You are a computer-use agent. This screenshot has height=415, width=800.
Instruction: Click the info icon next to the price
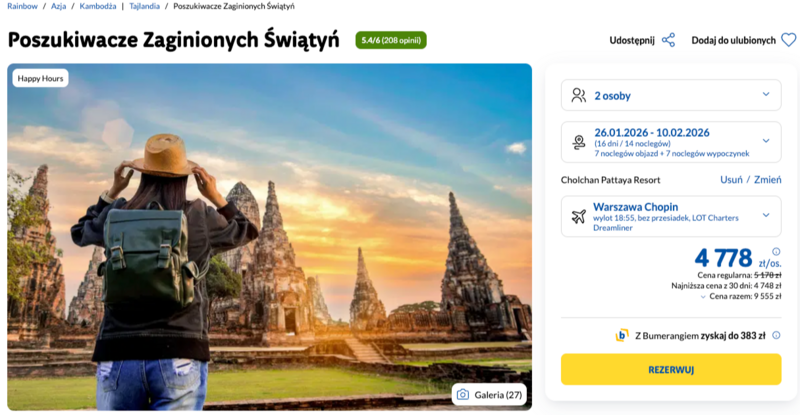tap(776, 252)
